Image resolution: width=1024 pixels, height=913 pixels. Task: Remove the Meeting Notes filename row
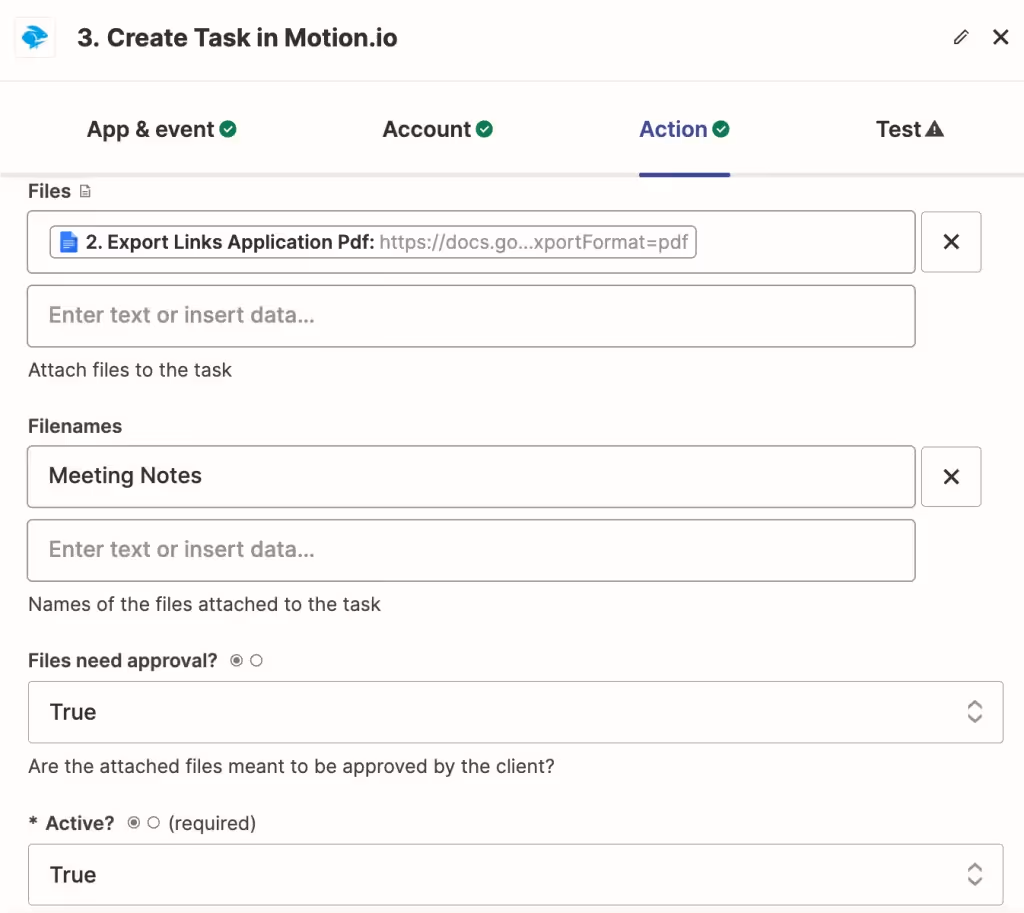coord(951,476)
